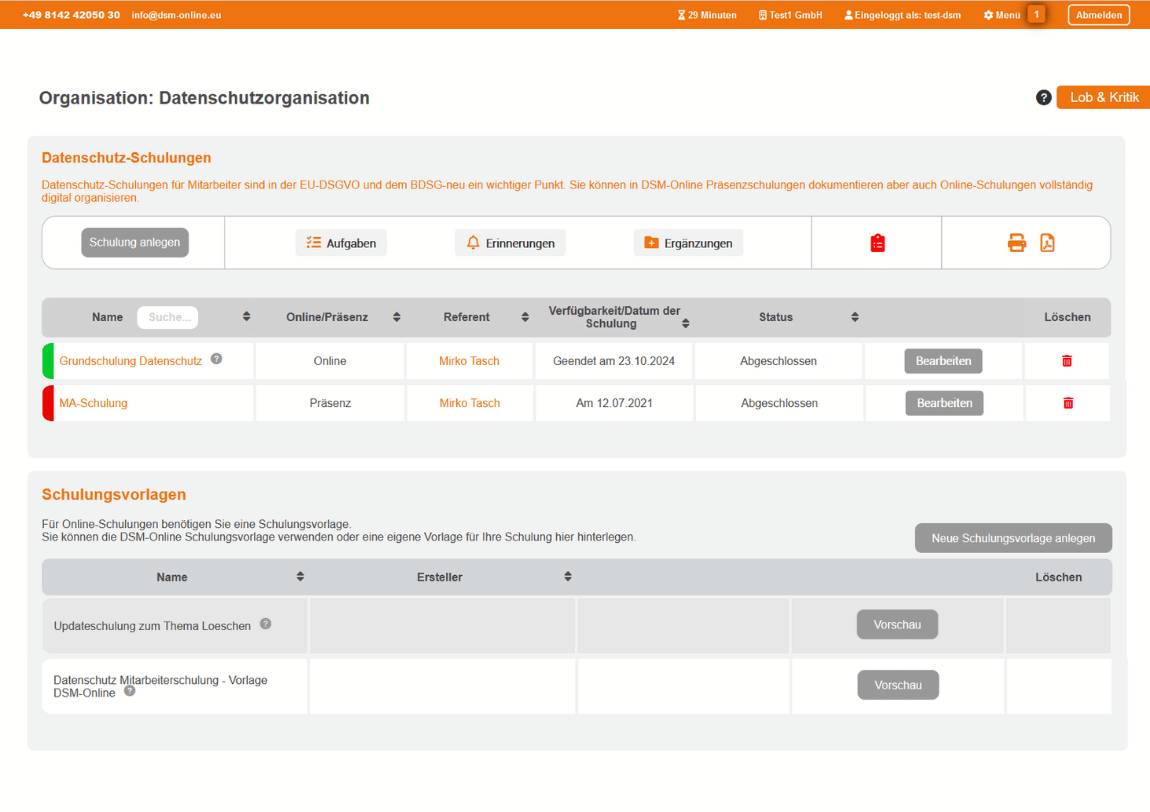
Task: Sort trainings by Name column
Action: 246,317
